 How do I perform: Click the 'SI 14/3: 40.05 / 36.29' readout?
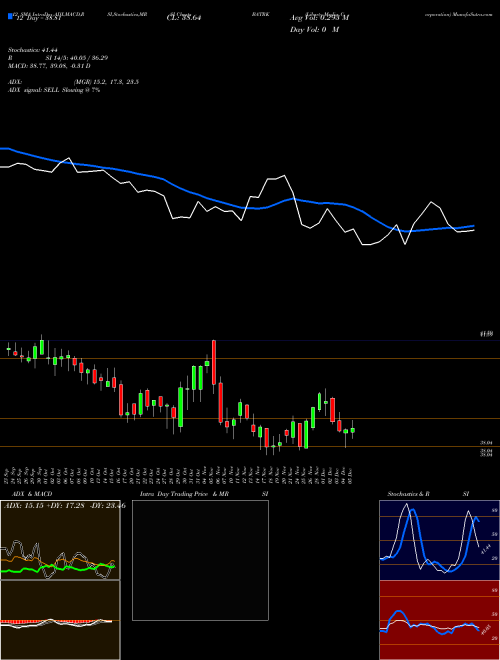pyautogui.click(x=77, y=58)
